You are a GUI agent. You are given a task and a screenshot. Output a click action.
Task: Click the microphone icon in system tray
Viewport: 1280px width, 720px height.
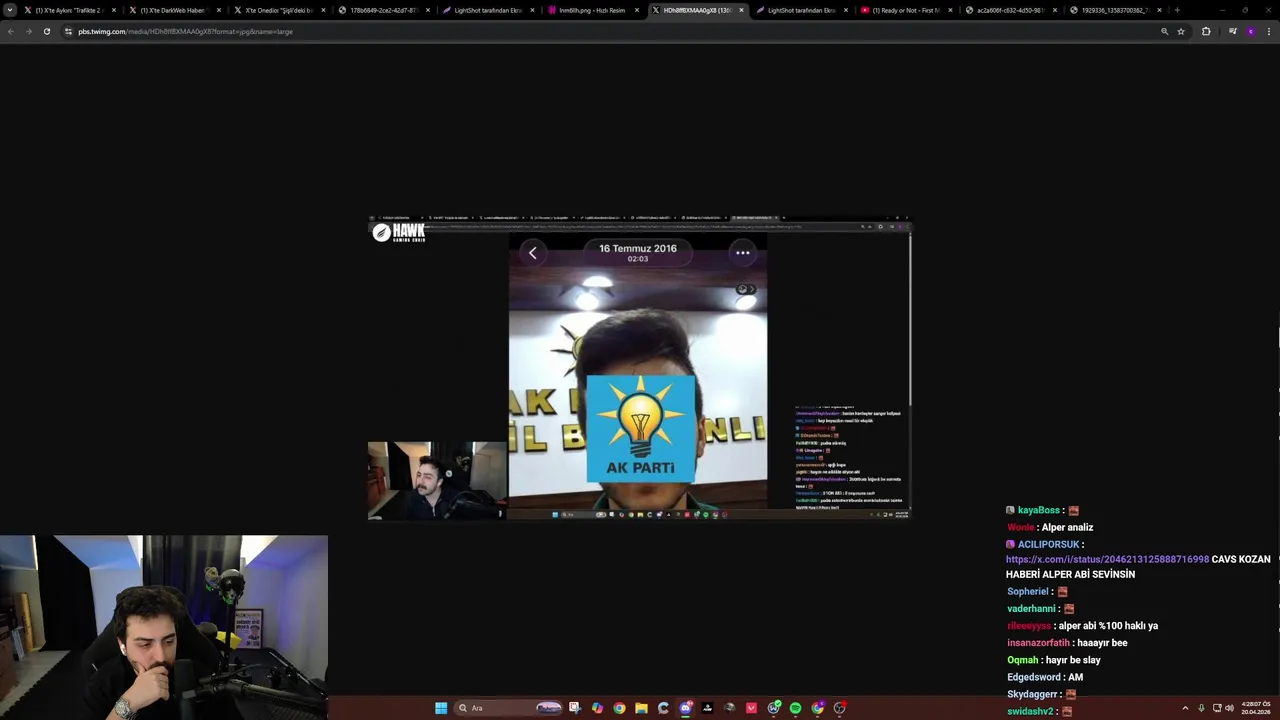(1201, 708)
